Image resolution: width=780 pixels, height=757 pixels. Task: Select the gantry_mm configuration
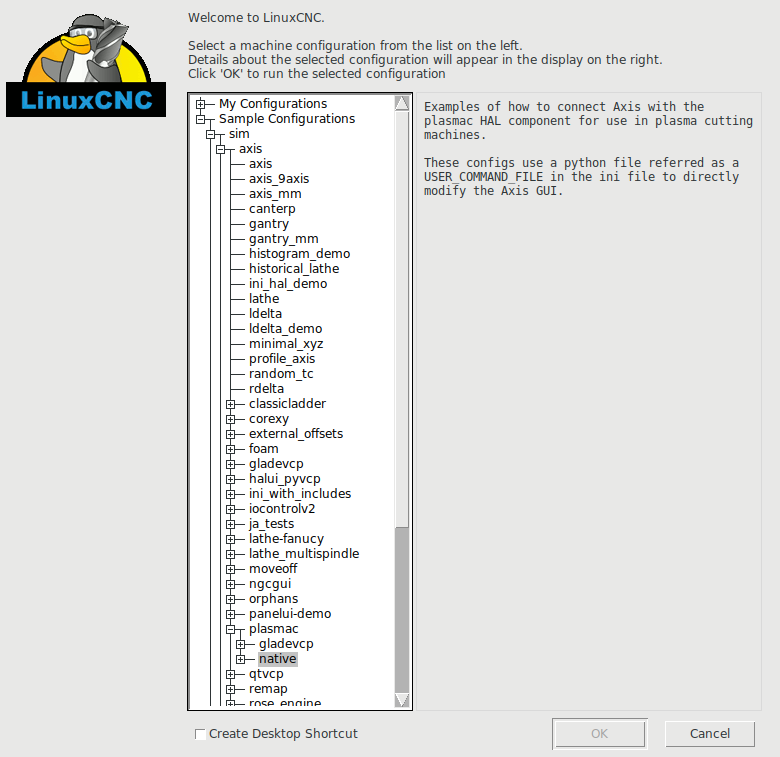284,239
